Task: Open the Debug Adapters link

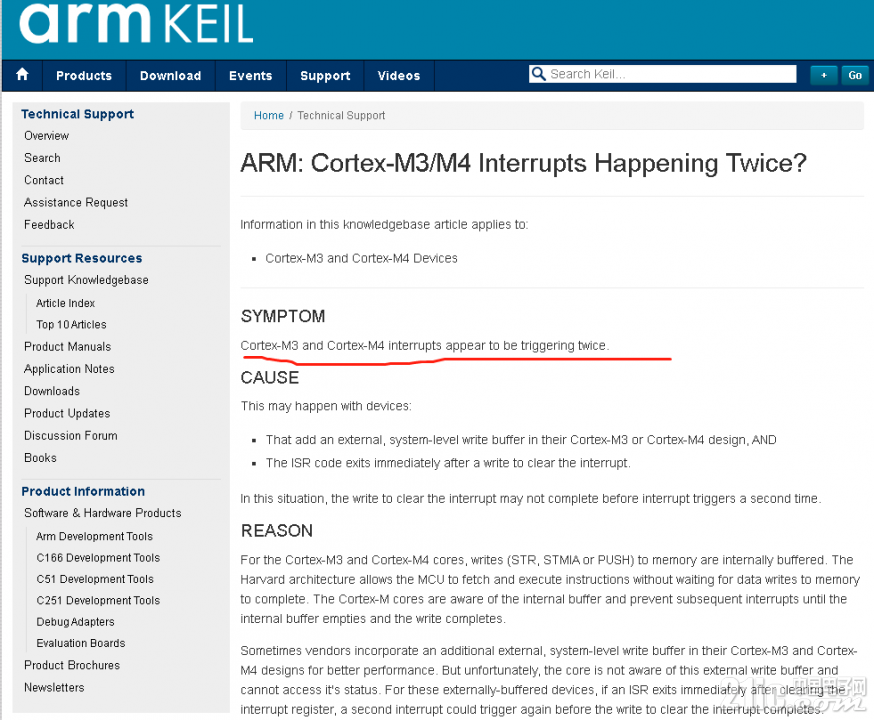Action: [75, 622]
